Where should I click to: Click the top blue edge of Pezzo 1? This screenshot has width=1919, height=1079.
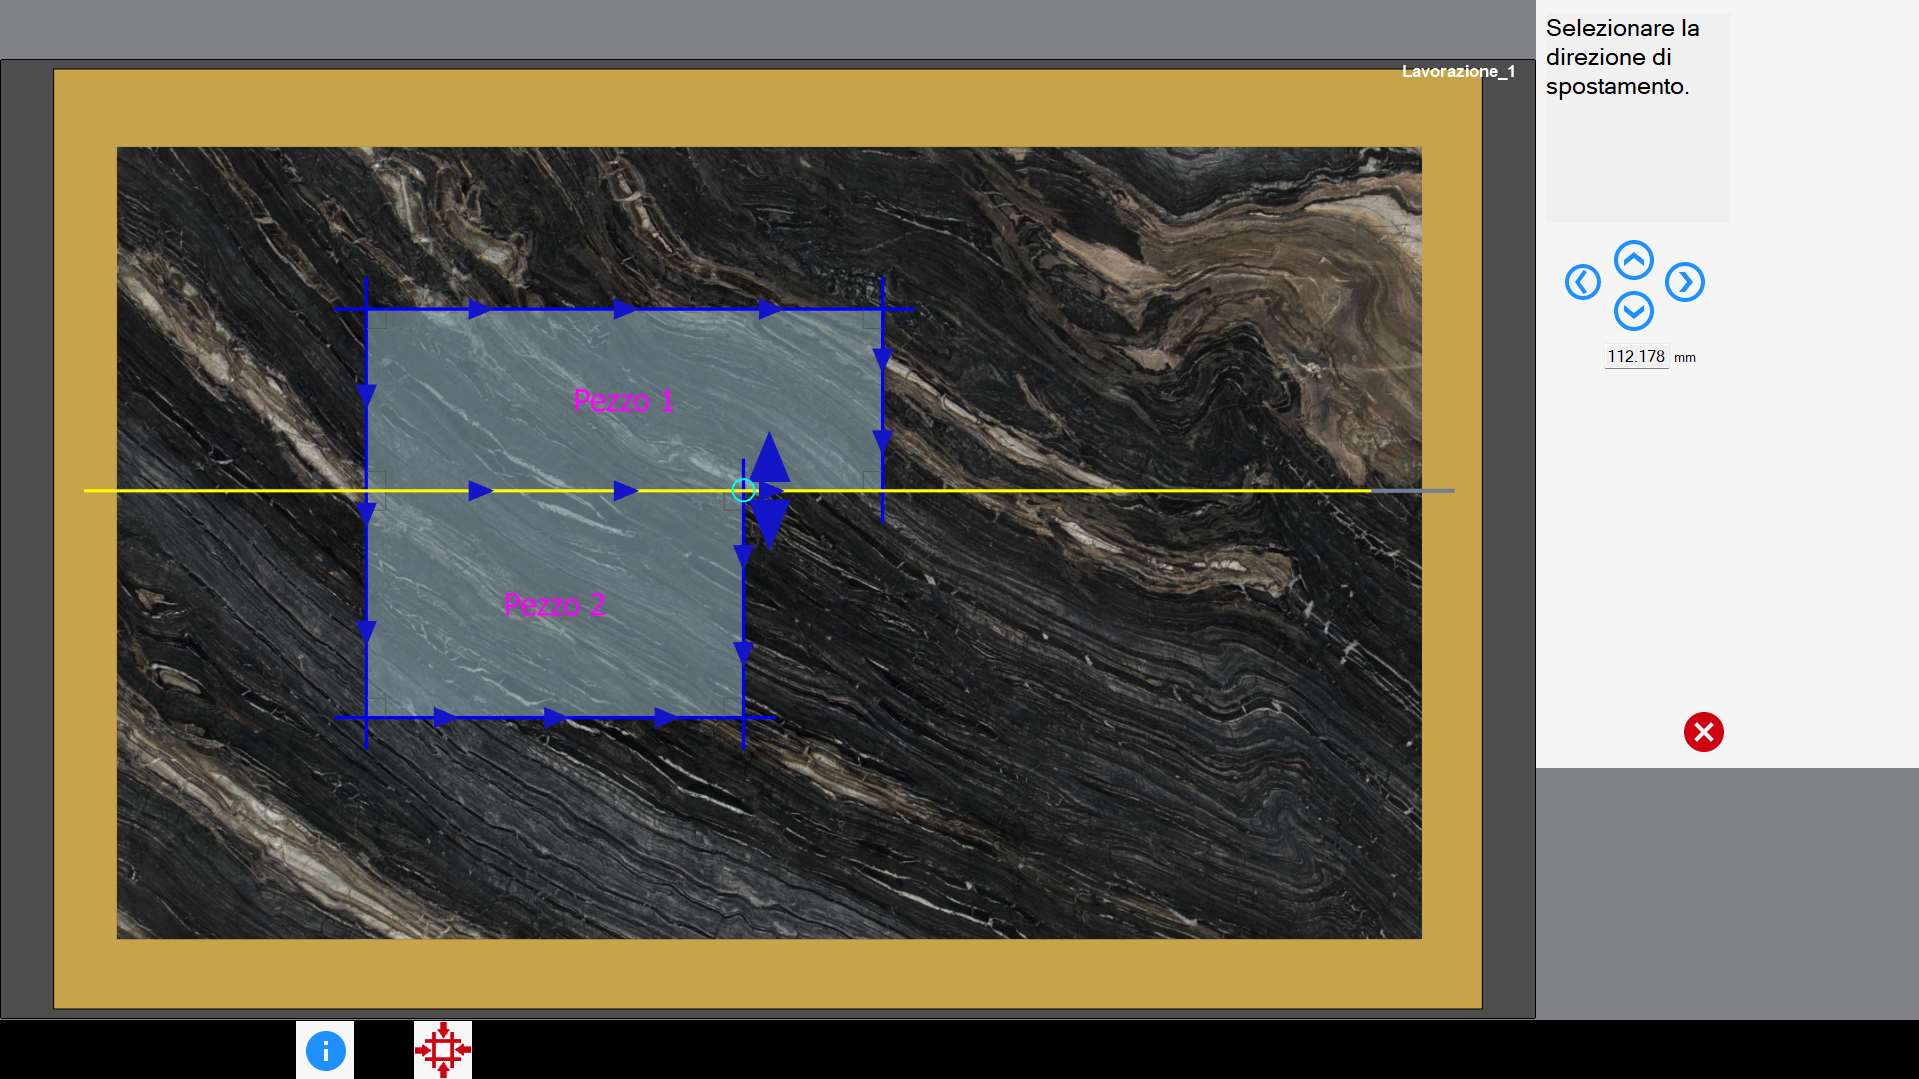click(x=624, y=310)
